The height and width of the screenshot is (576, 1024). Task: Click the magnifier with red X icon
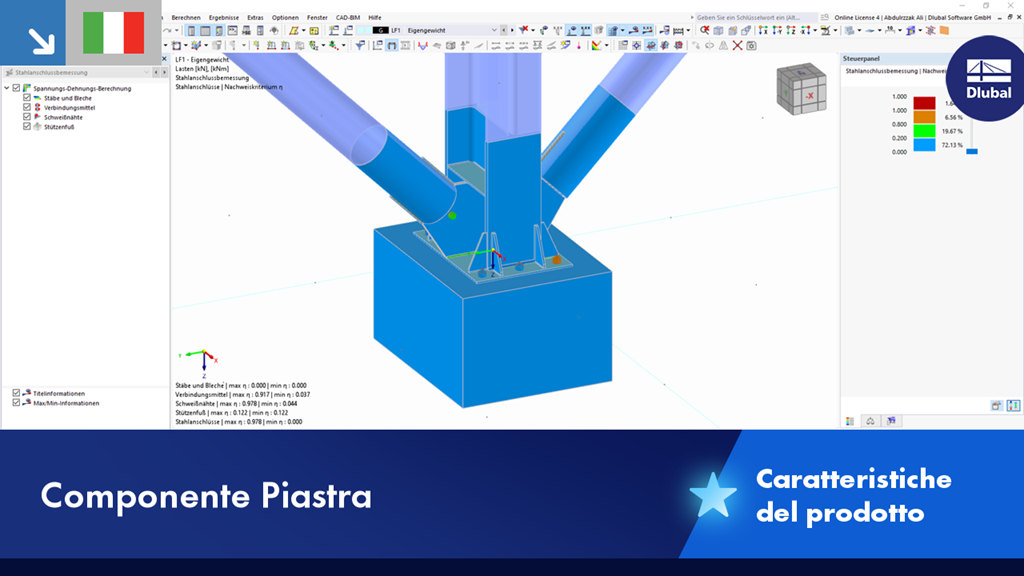coord(705,30)
